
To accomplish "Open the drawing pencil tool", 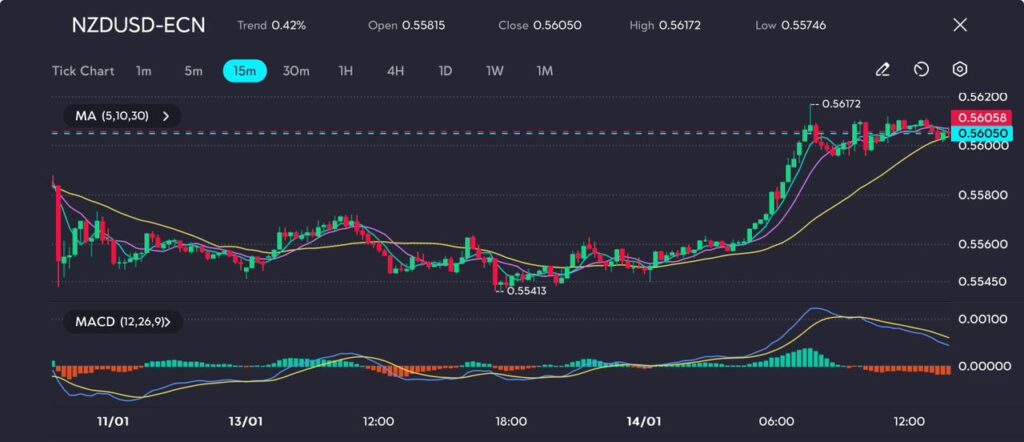I will (882, 70).
